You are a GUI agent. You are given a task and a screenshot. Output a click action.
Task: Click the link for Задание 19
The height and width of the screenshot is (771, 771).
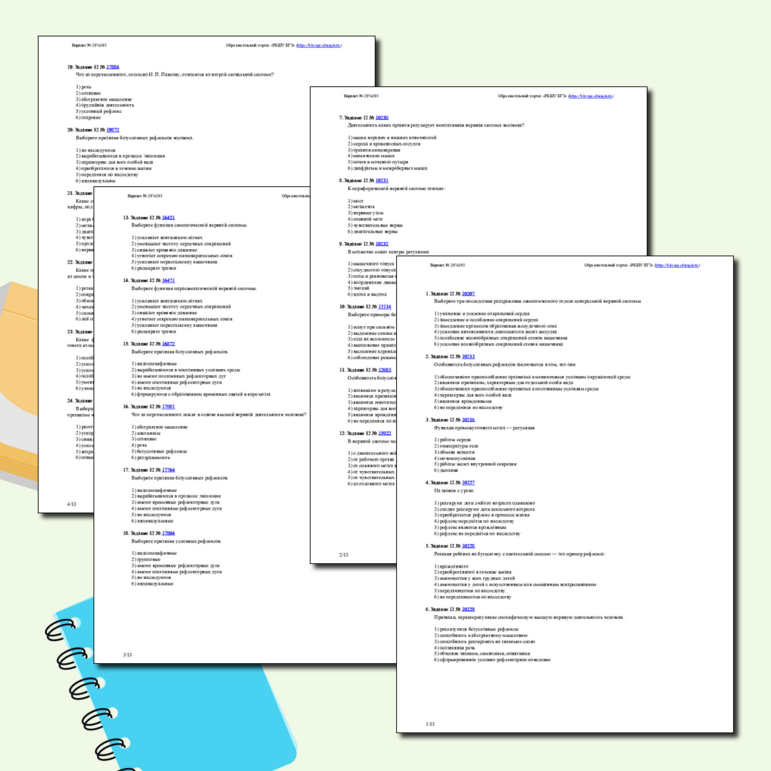pyautogui.click(x=112, y=67)
